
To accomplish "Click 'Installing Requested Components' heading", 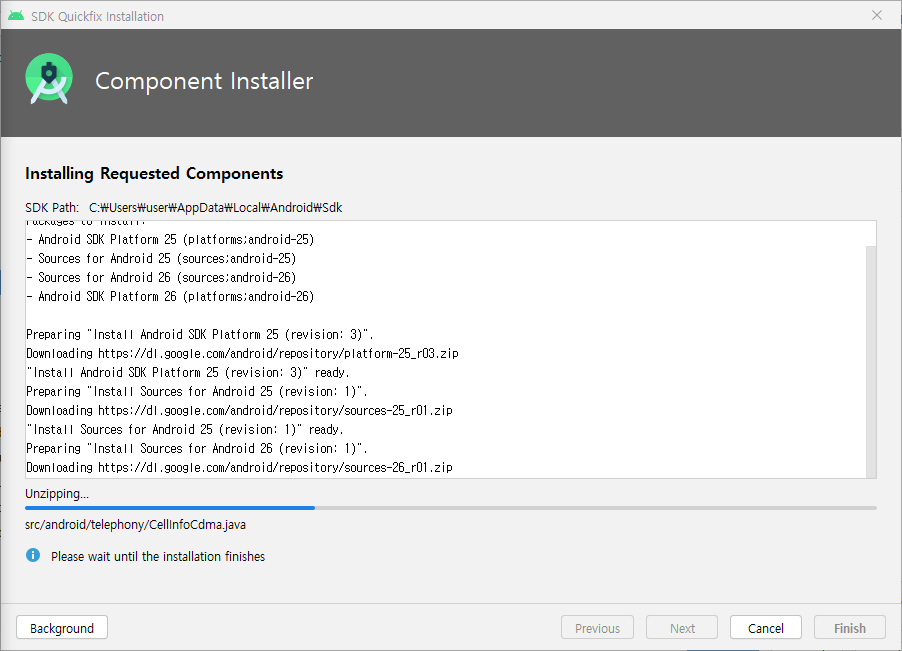I will 154,174.
